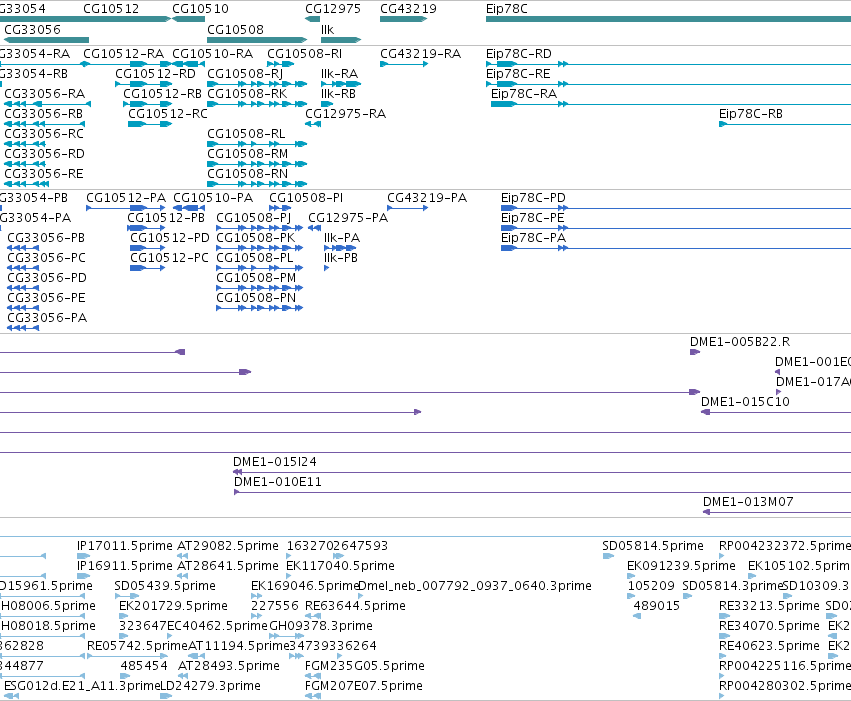The height and width of the screenshot is (701, 851).
Task: Select transcript Eip78C-RE
Action: coord(518,74)
